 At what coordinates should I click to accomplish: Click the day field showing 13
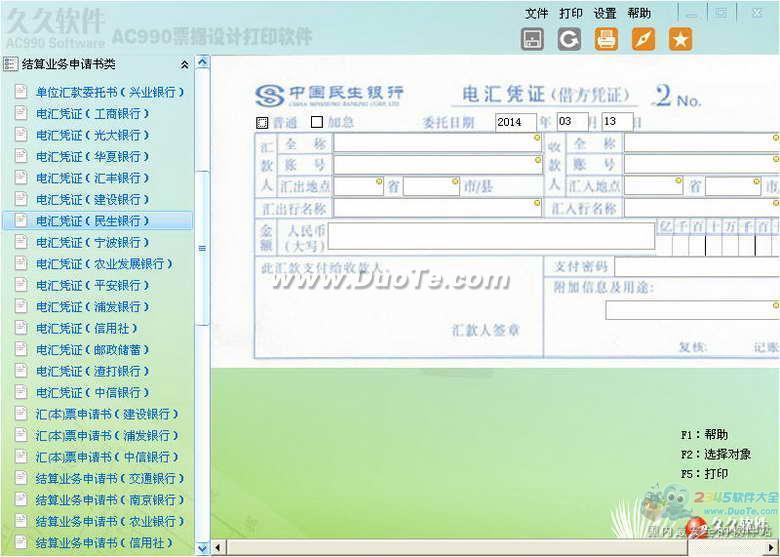(617, 121)
